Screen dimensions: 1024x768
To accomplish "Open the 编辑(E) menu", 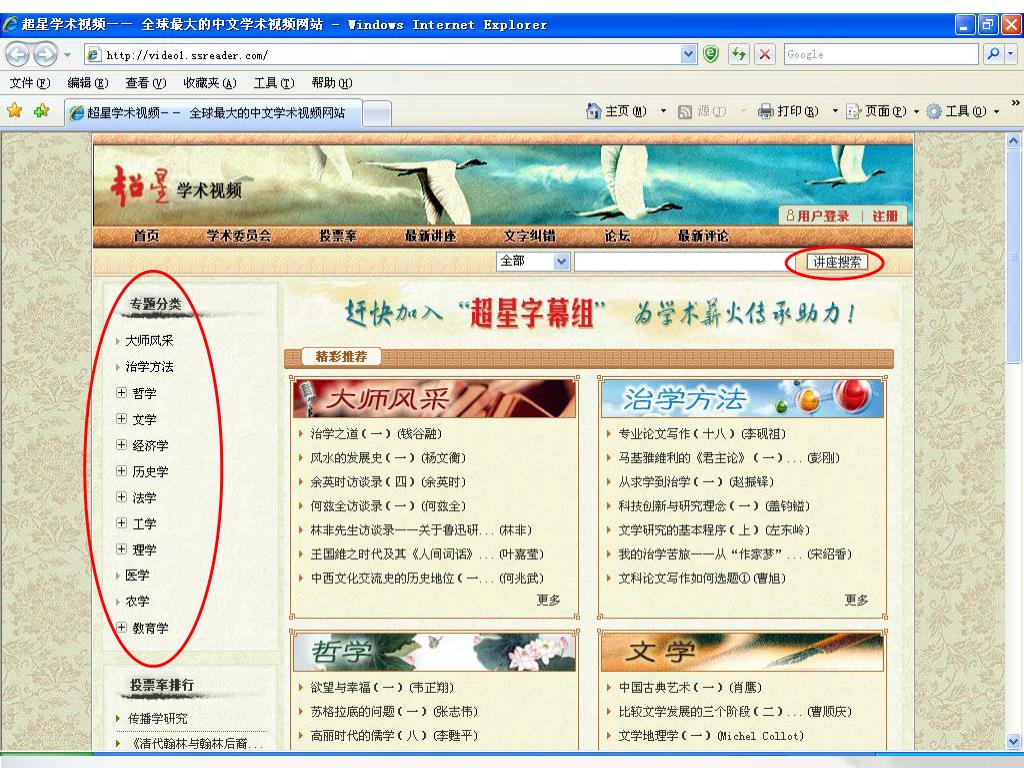I will point(88,83).
